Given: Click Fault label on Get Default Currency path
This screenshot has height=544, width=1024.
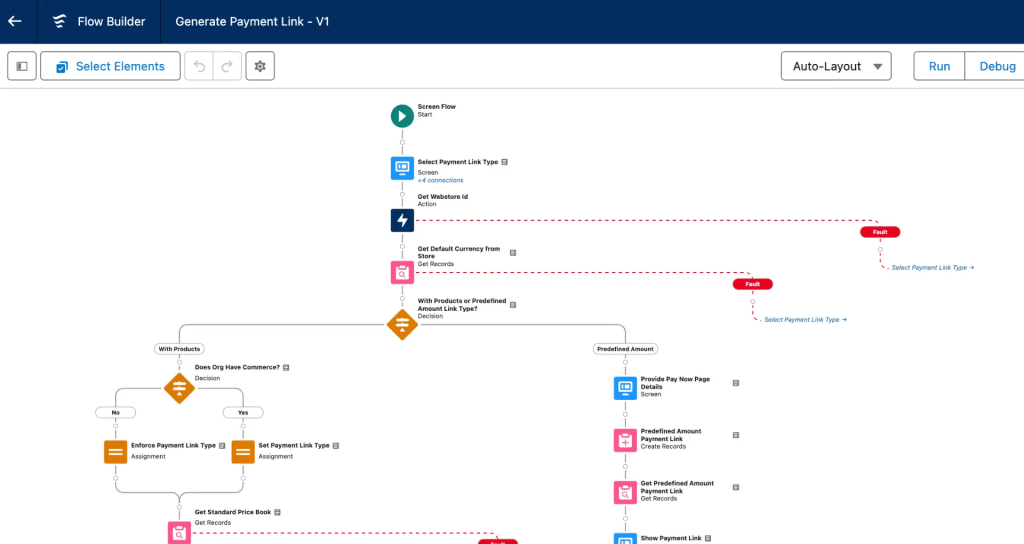Looking at the screenshot, I should [752, 284].
